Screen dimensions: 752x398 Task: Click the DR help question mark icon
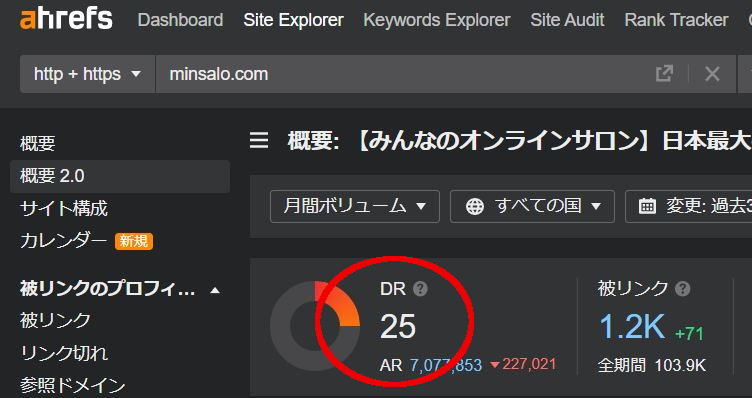(x=420, y=289)
